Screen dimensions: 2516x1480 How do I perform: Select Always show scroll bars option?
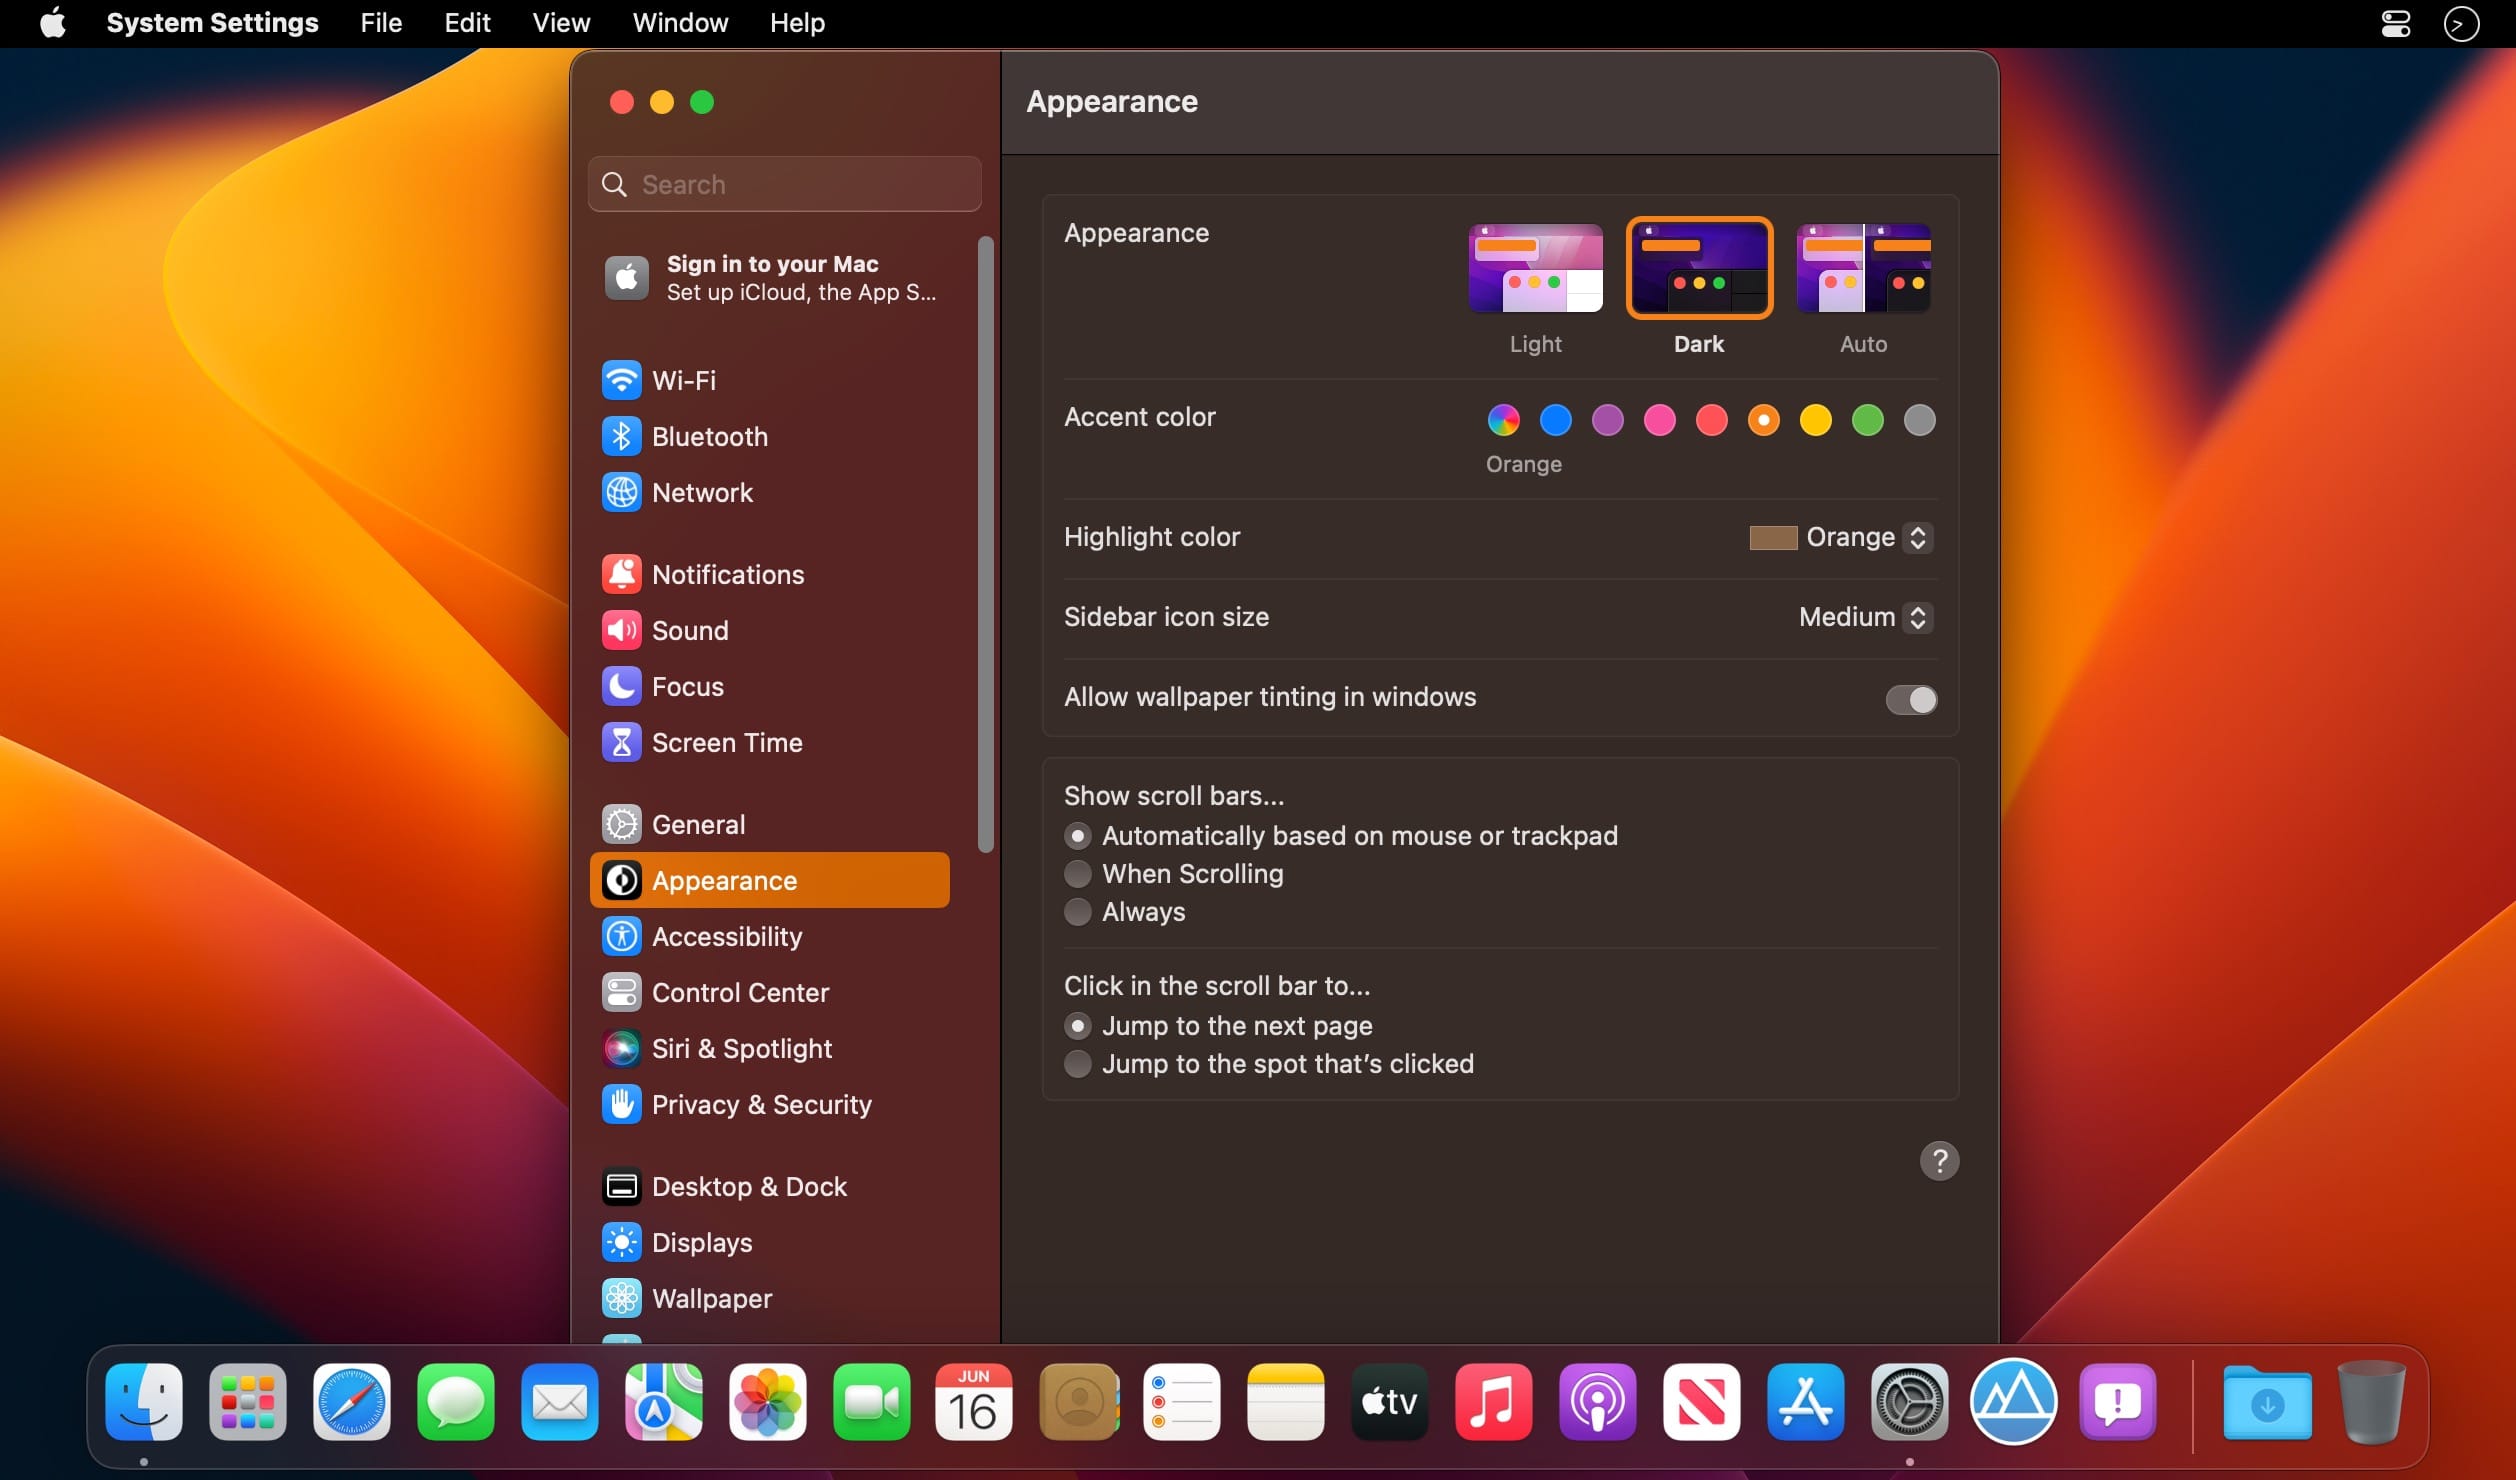pyautogui.click(x=1077, y=911)
